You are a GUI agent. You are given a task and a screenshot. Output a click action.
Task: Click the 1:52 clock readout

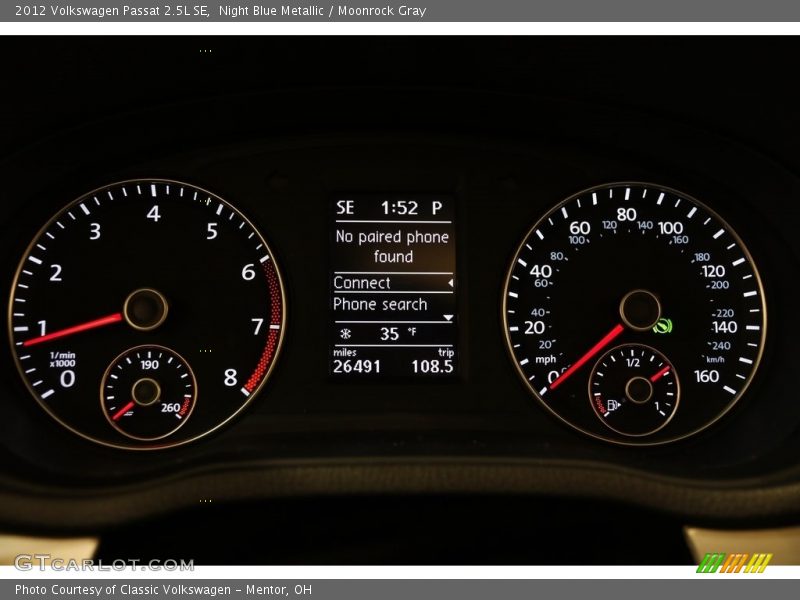[399, 208]
